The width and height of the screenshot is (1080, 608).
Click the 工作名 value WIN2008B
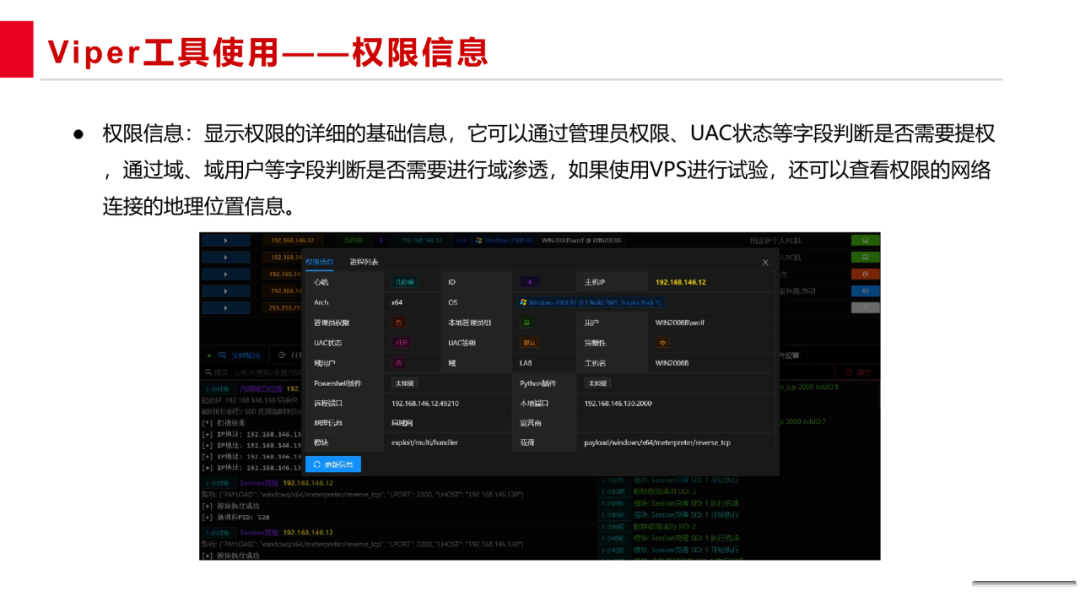coord(672,363)
